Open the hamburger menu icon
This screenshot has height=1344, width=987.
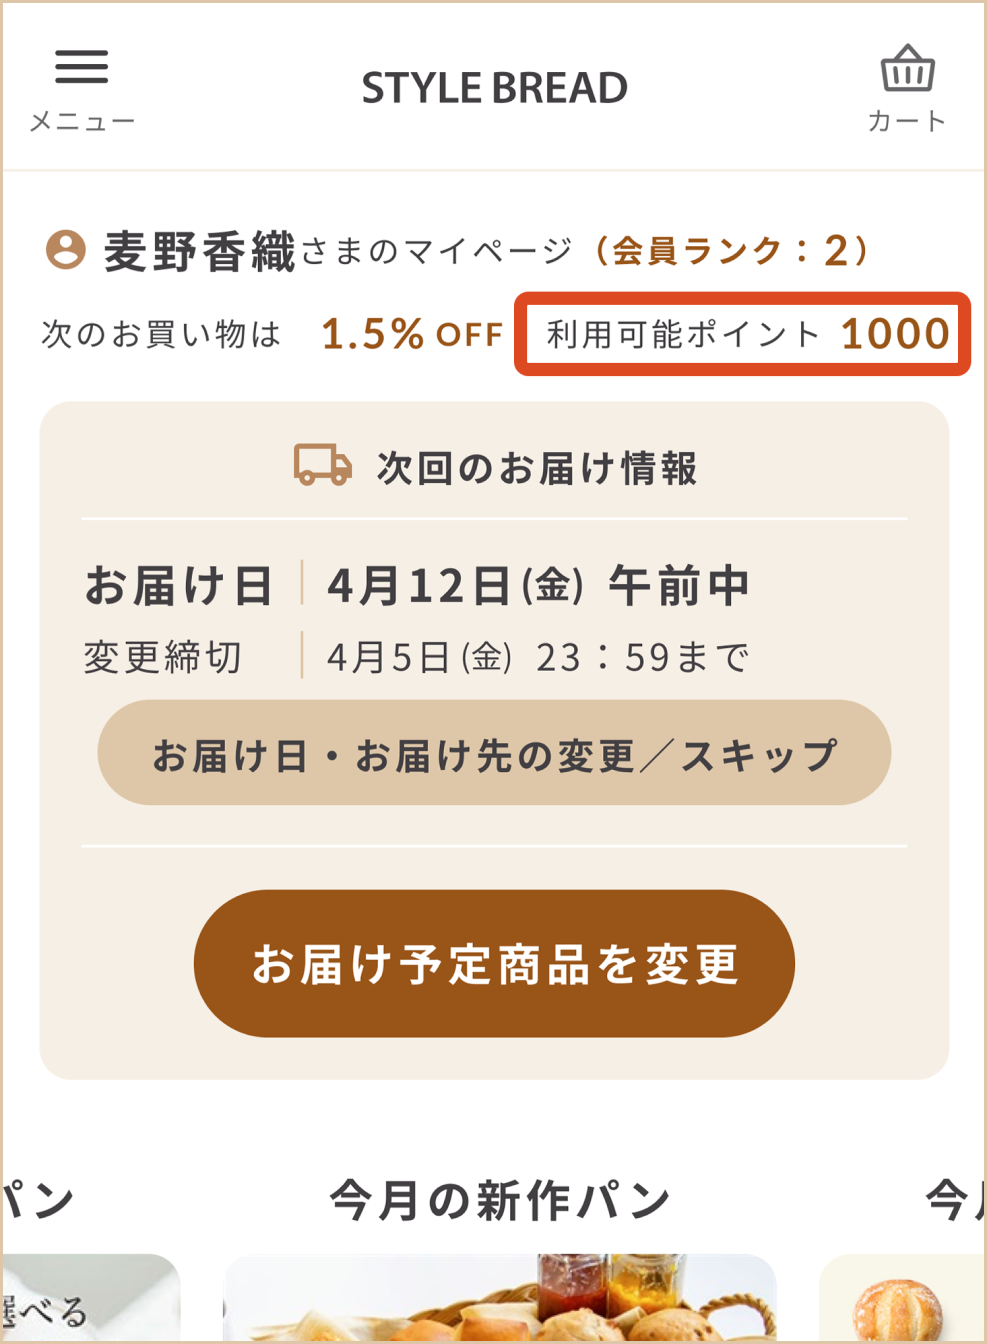pyautogui.click(x=81, y=67)
